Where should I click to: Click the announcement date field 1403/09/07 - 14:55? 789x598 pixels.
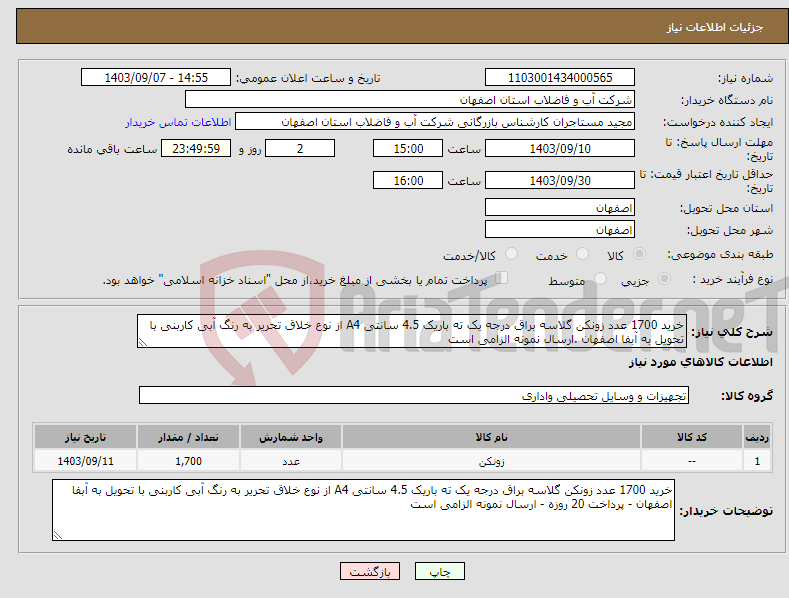pyautogui.click(x=156, y=78)
